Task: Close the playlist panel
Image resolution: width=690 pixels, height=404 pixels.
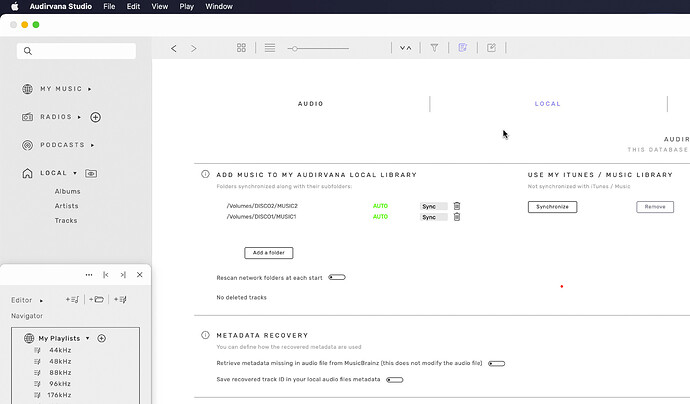Action: 139,275
